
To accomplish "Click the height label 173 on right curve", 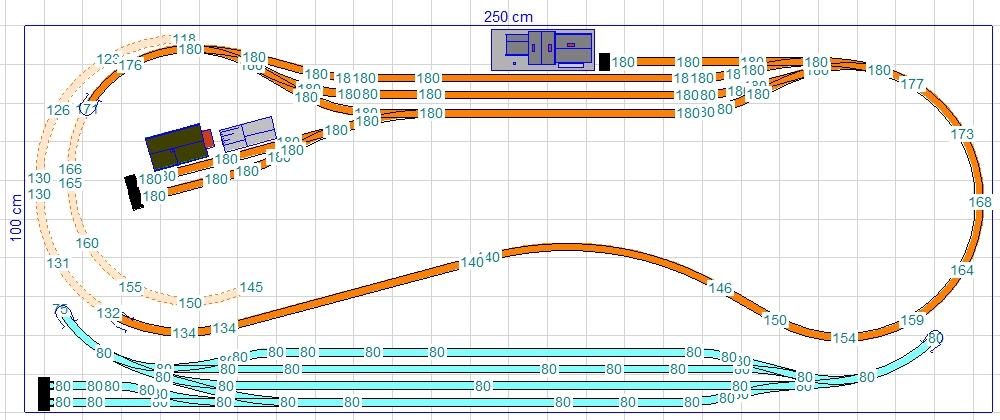I will (x=962, y=134).
